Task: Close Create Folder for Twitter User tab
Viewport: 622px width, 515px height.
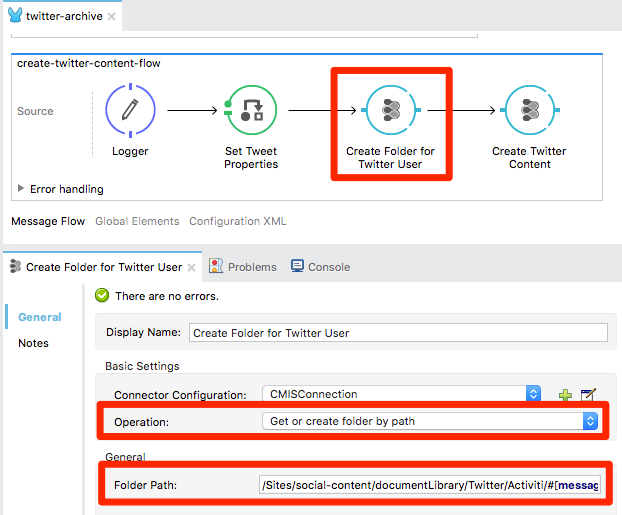Action: 192,267
